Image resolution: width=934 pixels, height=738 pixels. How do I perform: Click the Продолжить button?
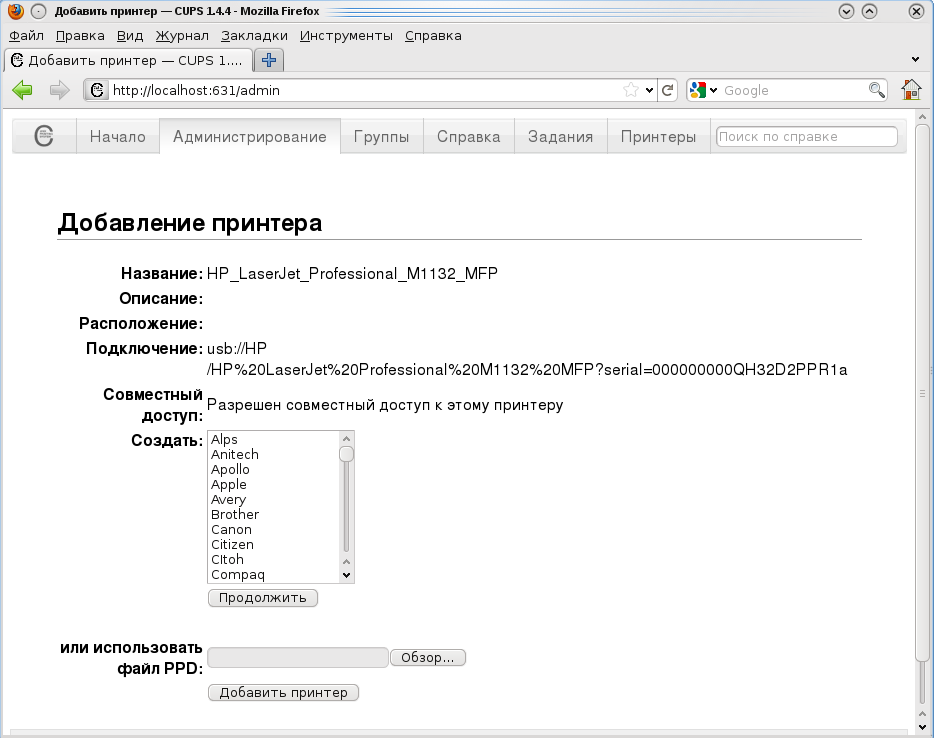click(x=263, y=597)
